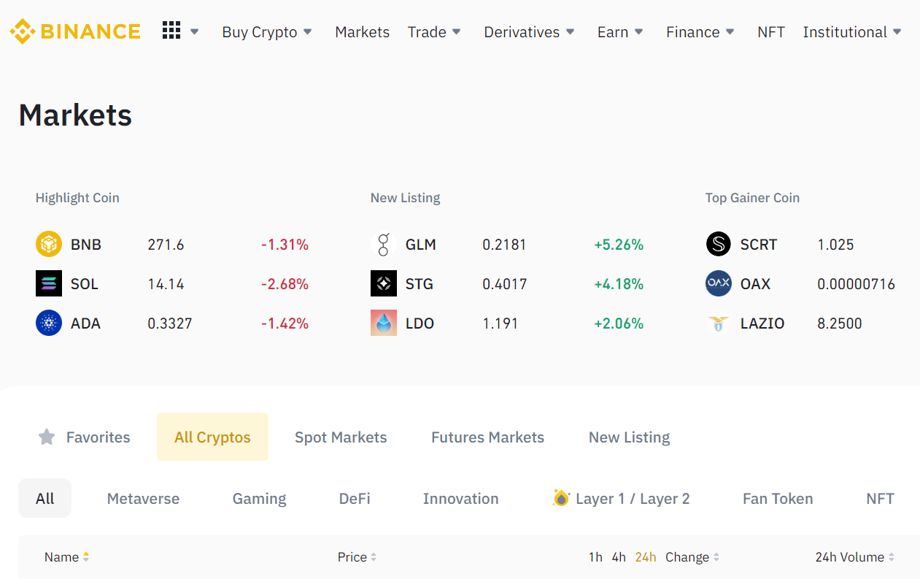Image resolution: width=920 pixels, height=581 pixels.
Task: Click the Binance logo
Action: [x=75, y=31]
